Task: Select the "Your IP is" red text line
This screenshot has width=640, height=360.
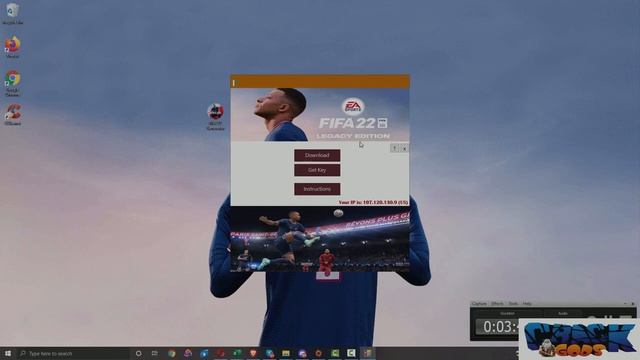Action: pos(373,202)
